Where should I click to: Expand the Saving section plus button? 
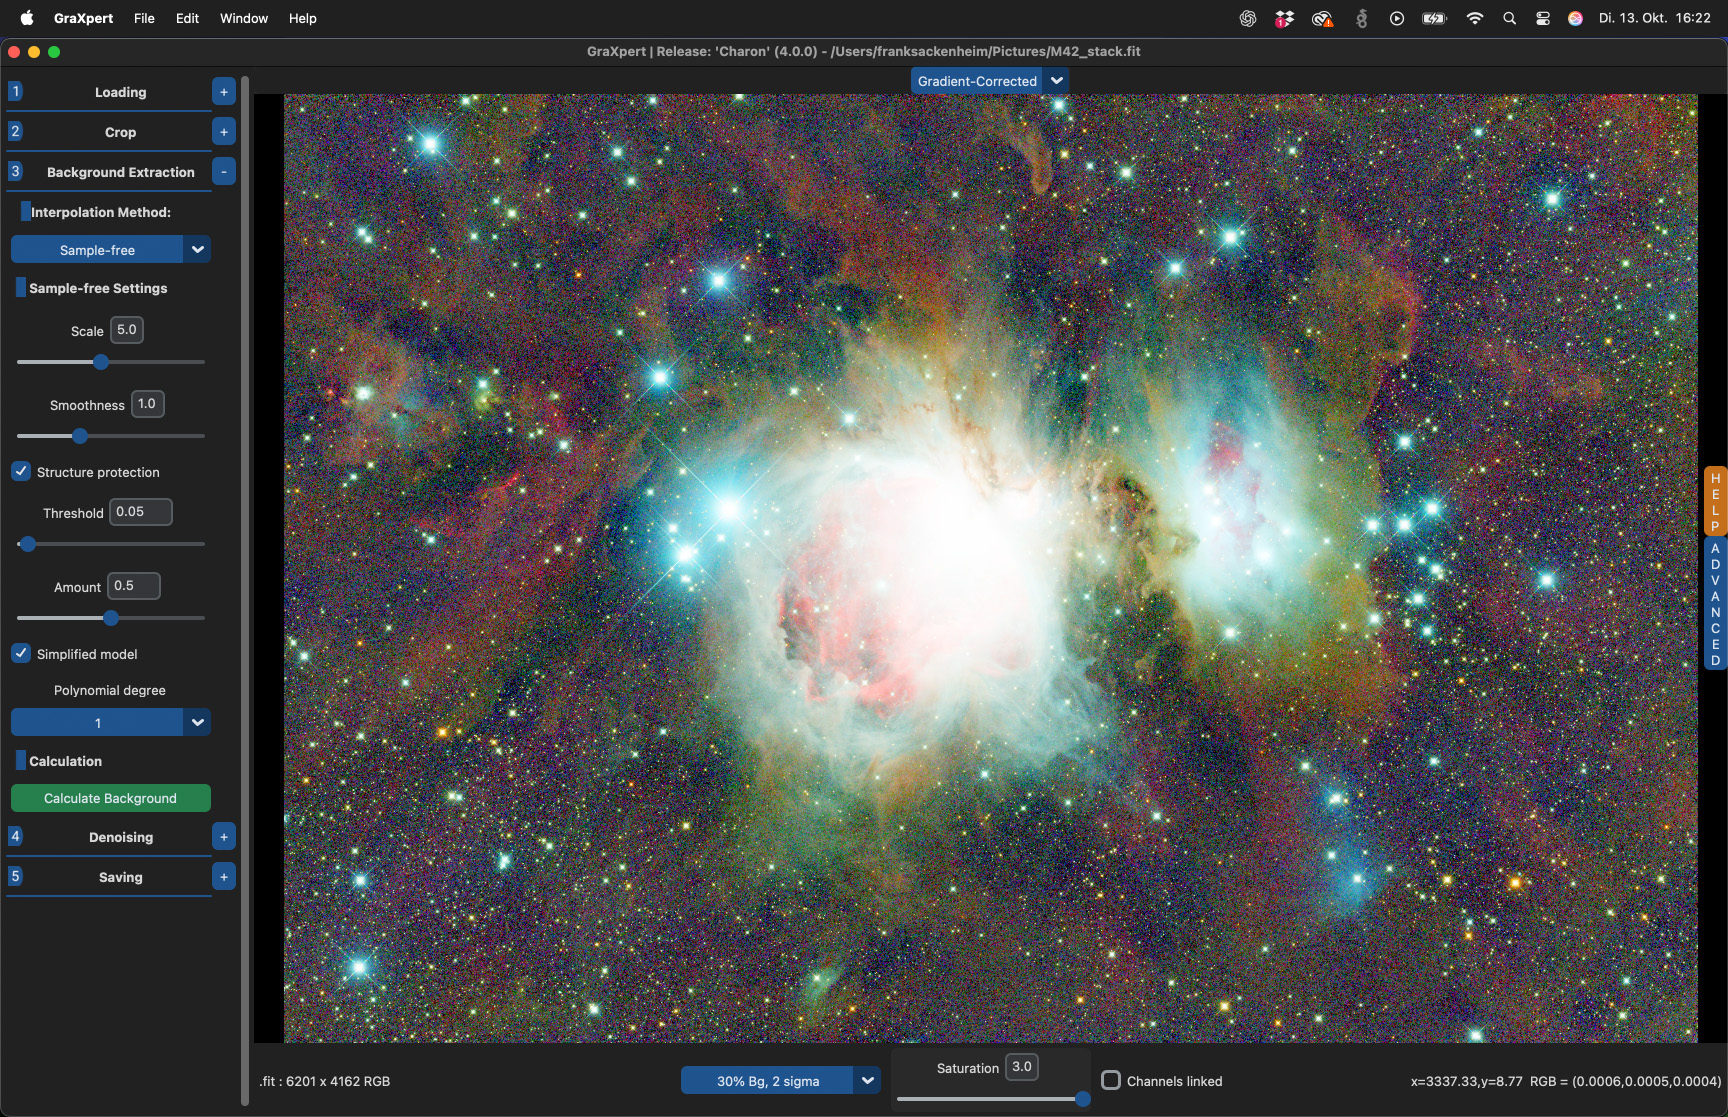pyautogui.click(x=224, y=877)
